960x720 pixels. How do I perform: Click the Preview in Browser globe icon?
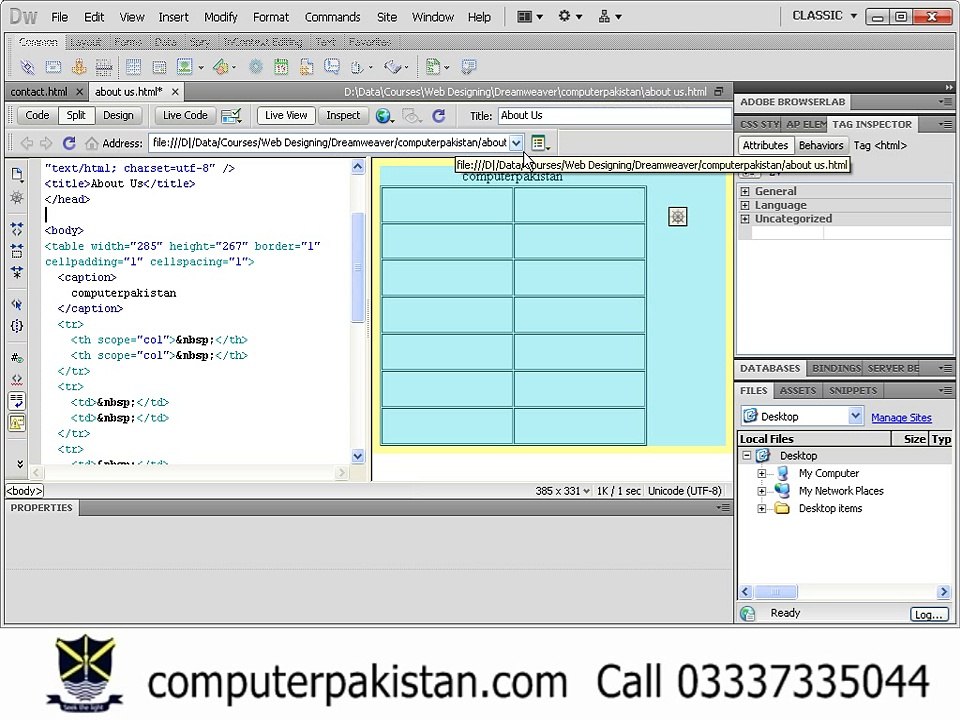point(383,116)
